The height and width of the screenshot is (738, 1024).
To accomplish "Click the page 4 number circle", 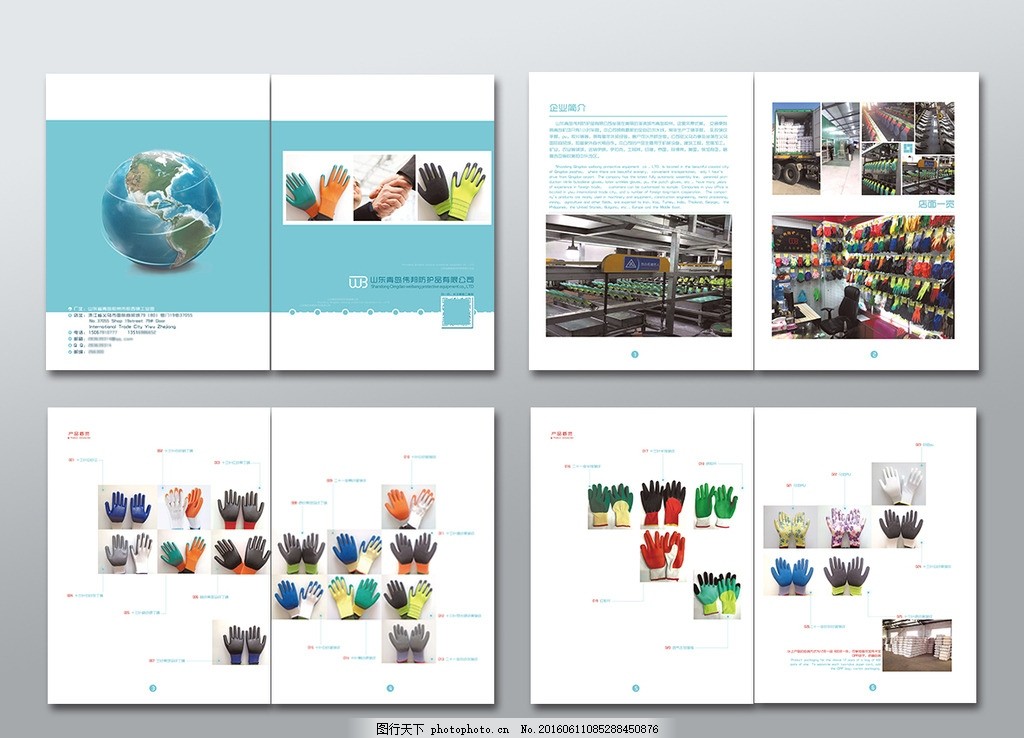I will coord(391,687).
